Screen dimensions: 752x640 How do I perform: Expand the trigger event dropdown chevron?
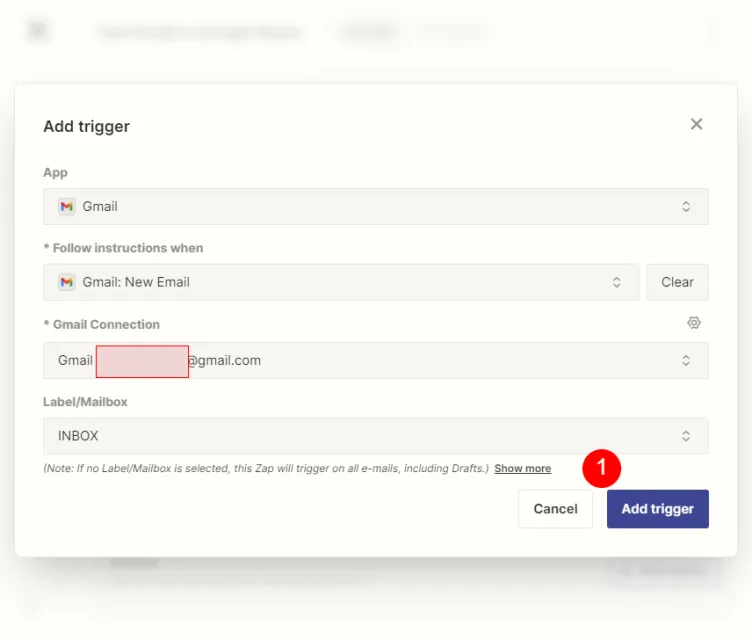[x=617, y=282]
